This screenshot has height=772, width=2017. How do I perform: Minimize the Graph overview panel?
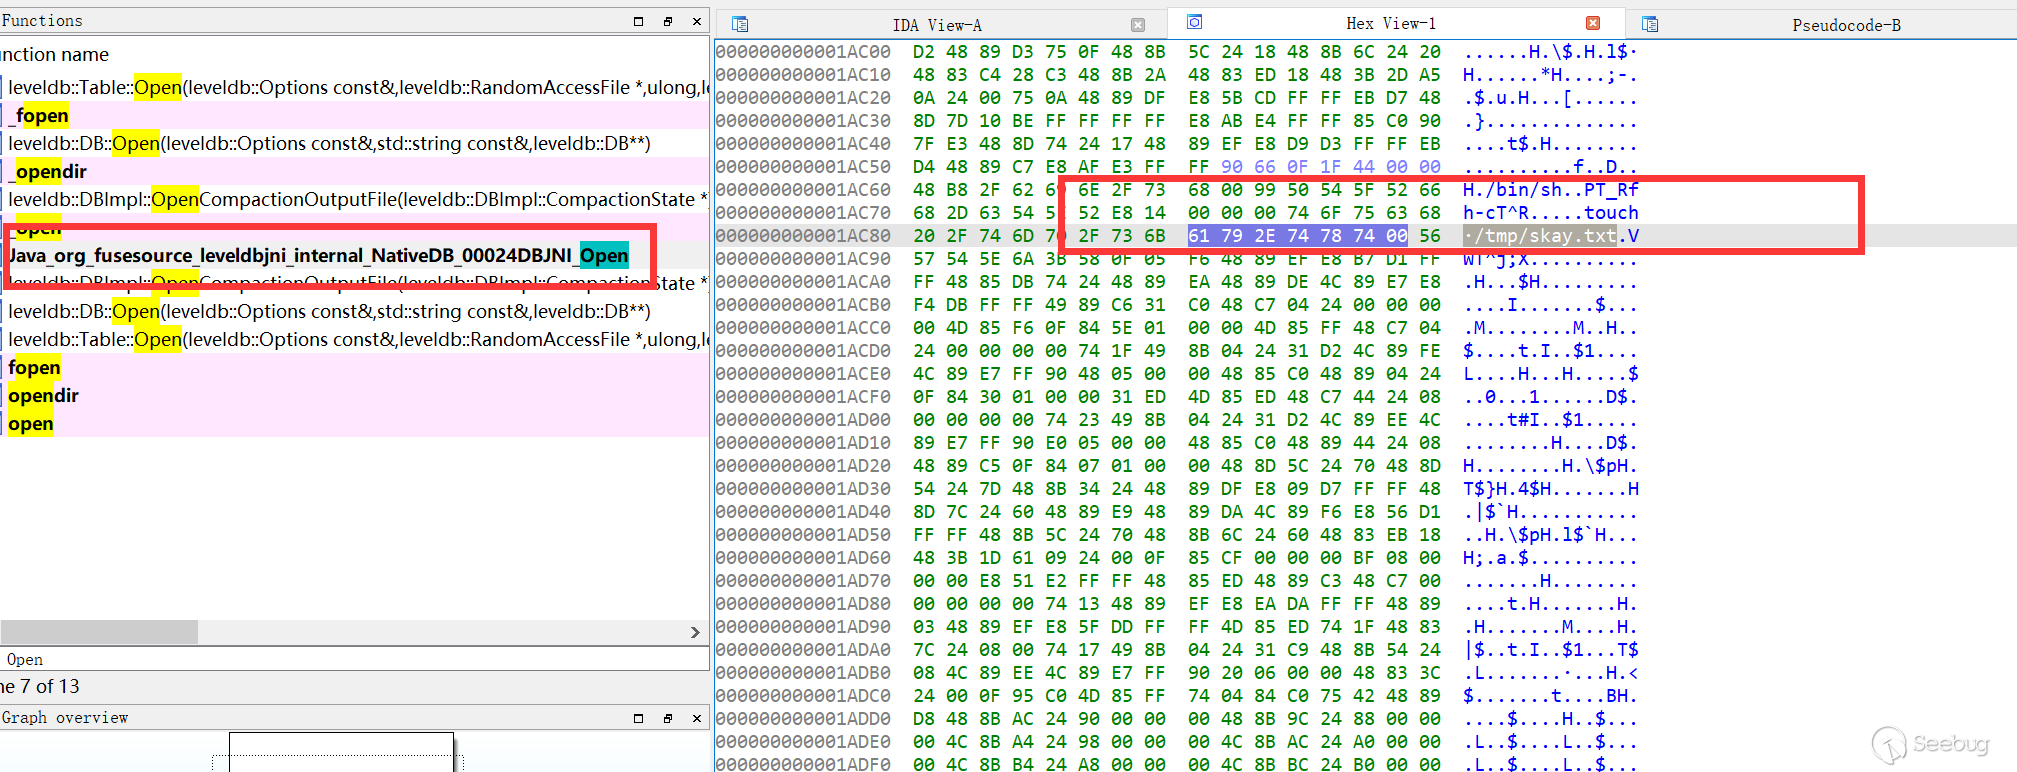tap(638, 718)
